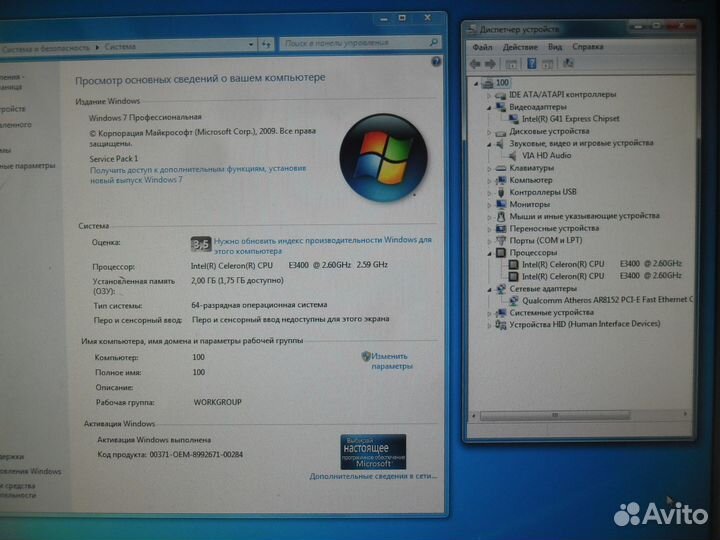Screen dimensions: 720x540
Task: Click the WORKGROUP value text
Action: pyautogui.click(x=217, y=402)
